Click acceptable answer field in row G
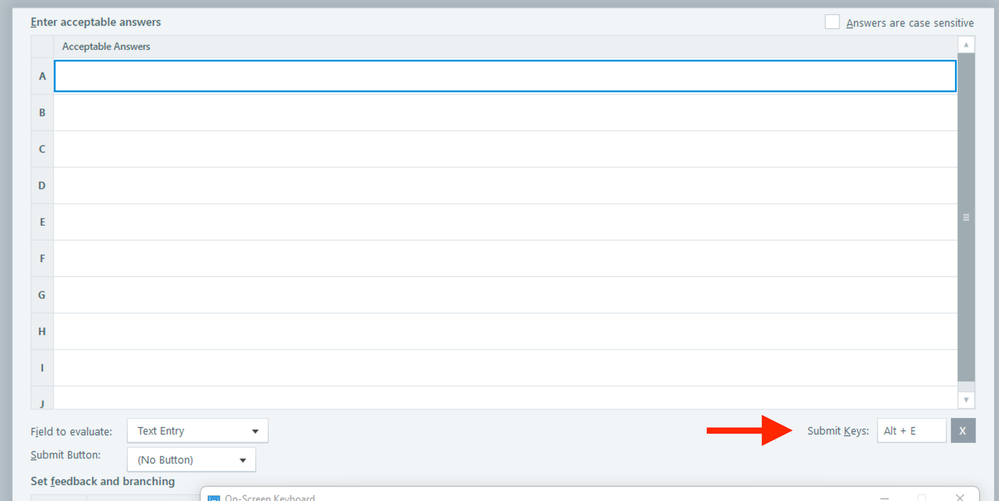The width and height of the screenshot is (999, 501). click(505, 295)
